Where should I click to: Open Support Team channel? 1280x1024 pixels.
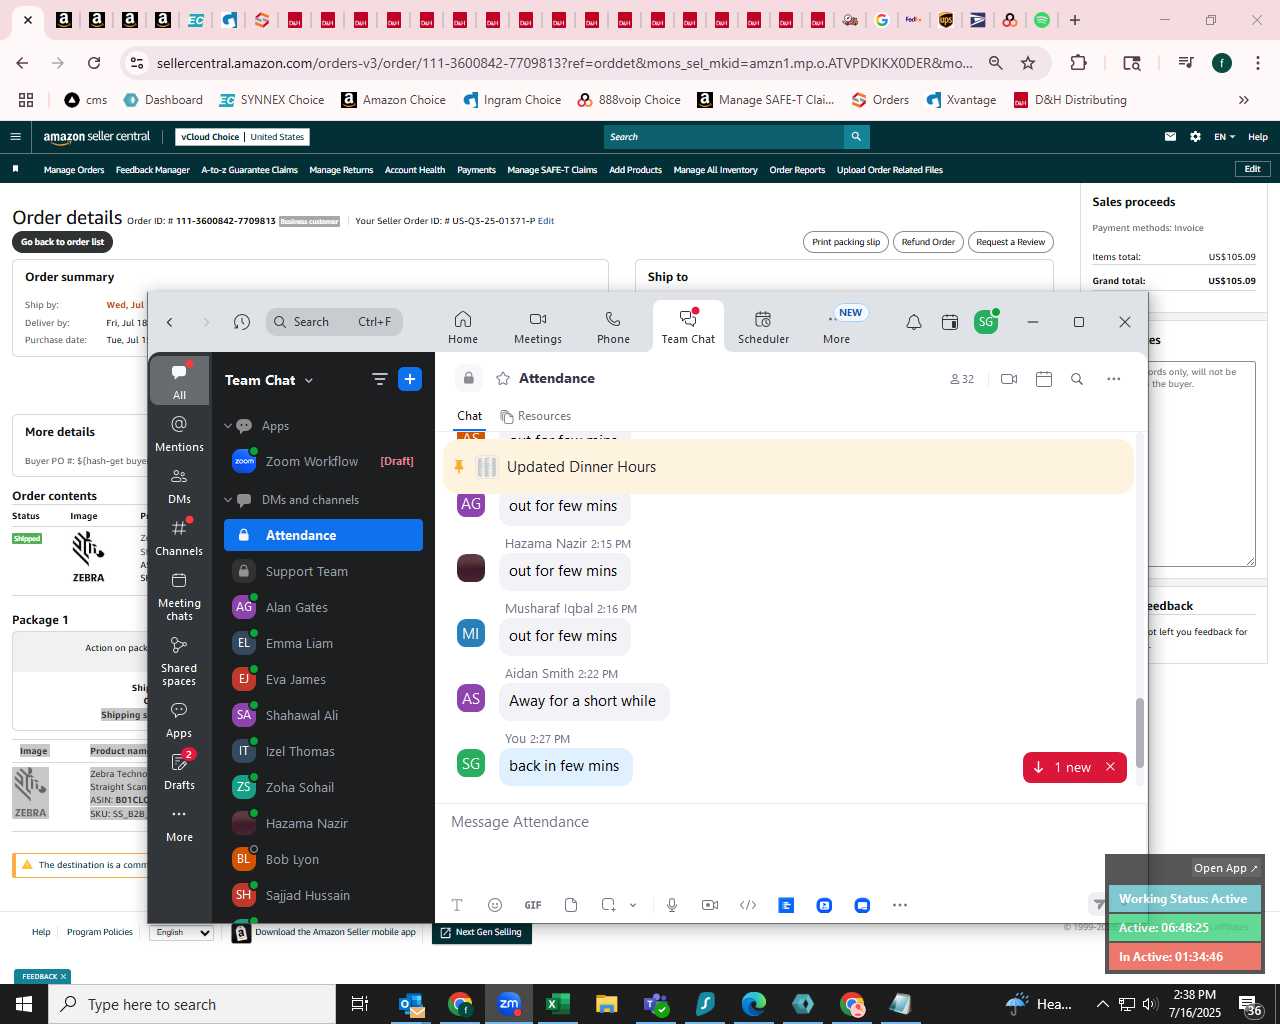323,571
